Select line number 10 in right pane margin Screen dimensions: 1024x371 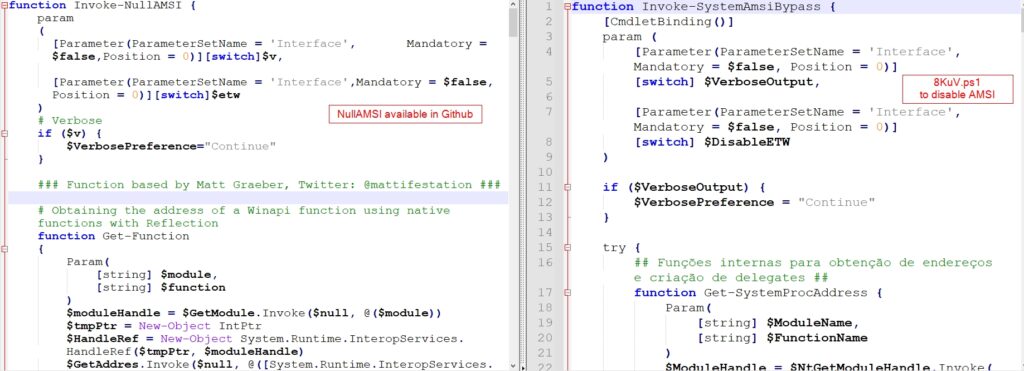tap(546, 172)
